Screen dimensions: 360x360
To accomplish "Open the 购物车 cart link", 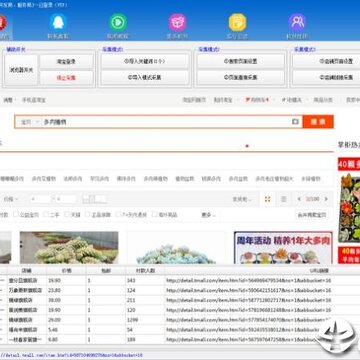I will 257,100.
